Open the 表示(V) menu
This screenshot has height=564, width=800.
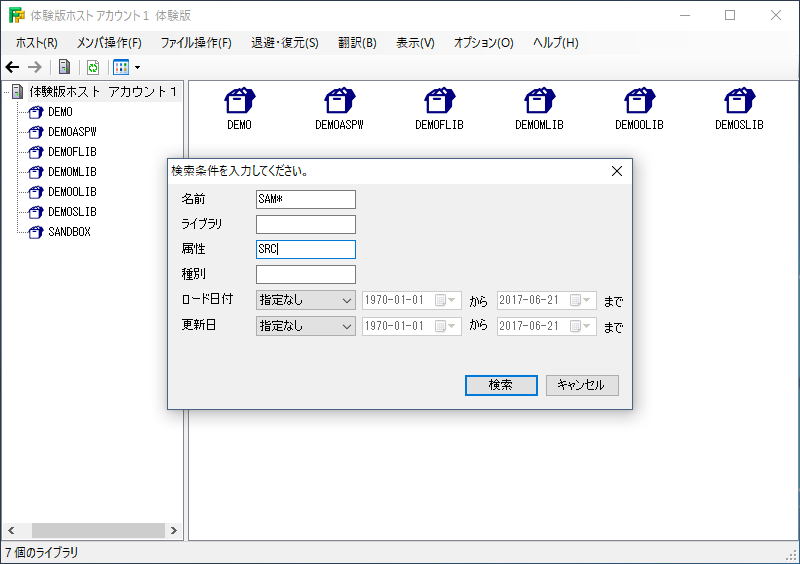tap(415, 43)
